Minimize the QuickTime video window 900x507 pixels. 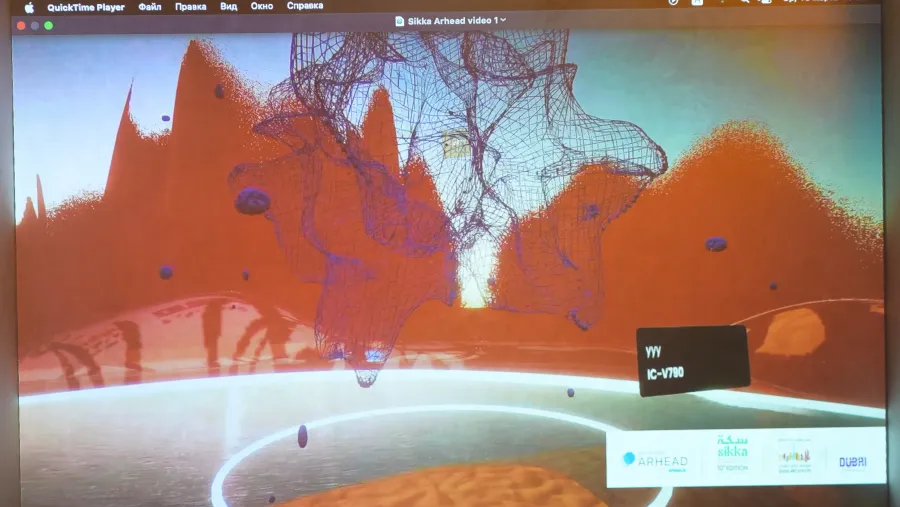coord(35,26)
